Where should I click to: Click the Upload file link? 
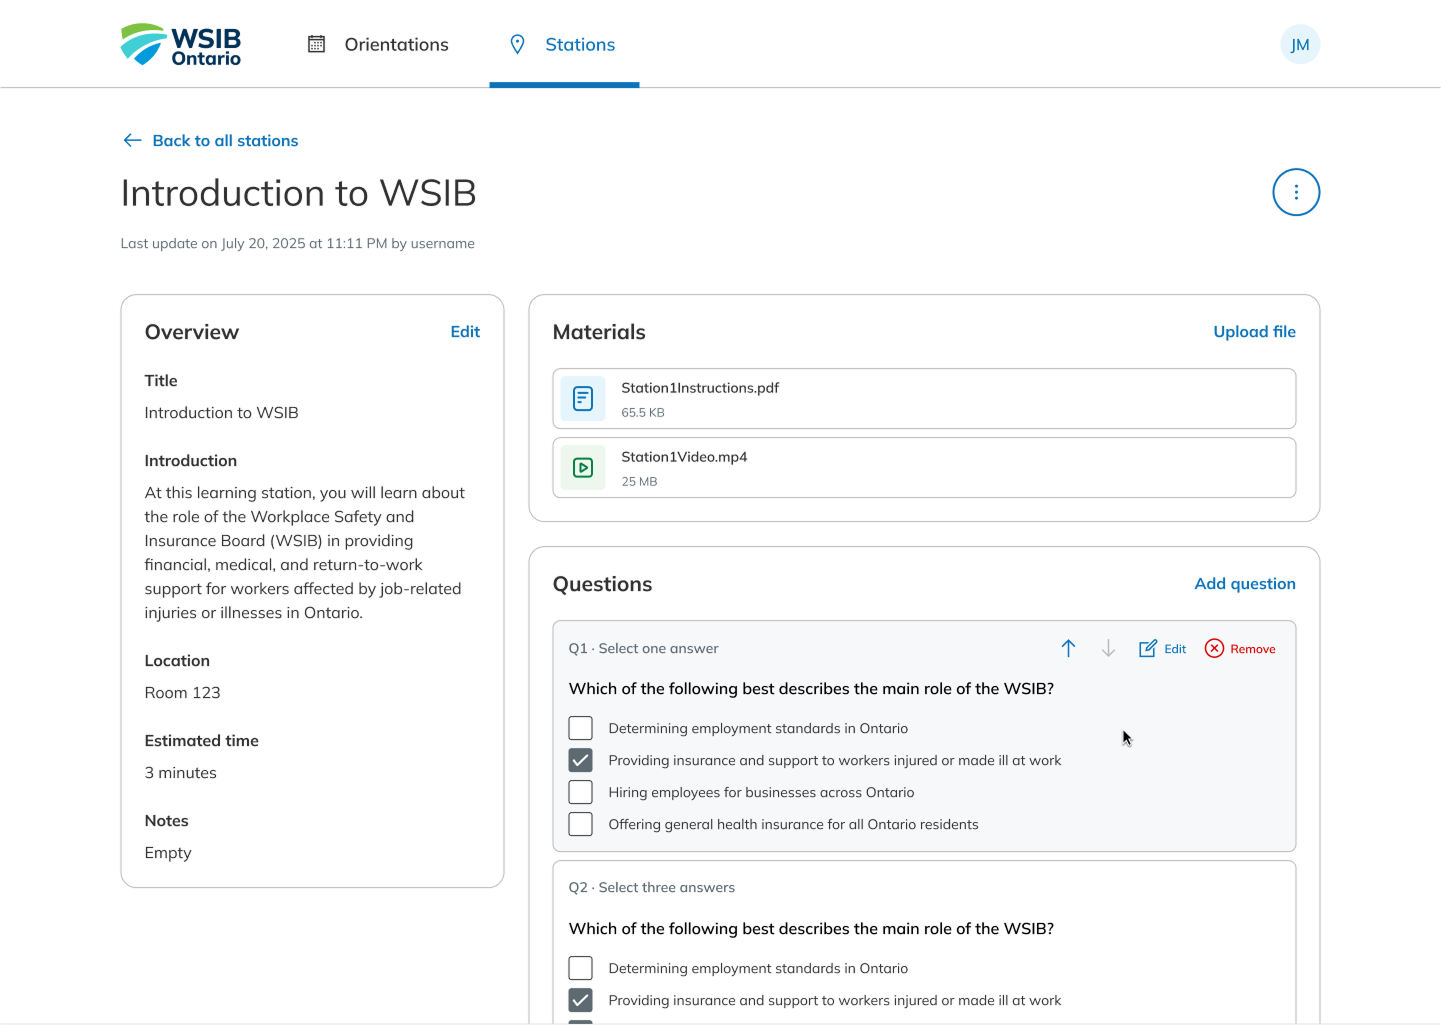click(x=1253, y=332)
